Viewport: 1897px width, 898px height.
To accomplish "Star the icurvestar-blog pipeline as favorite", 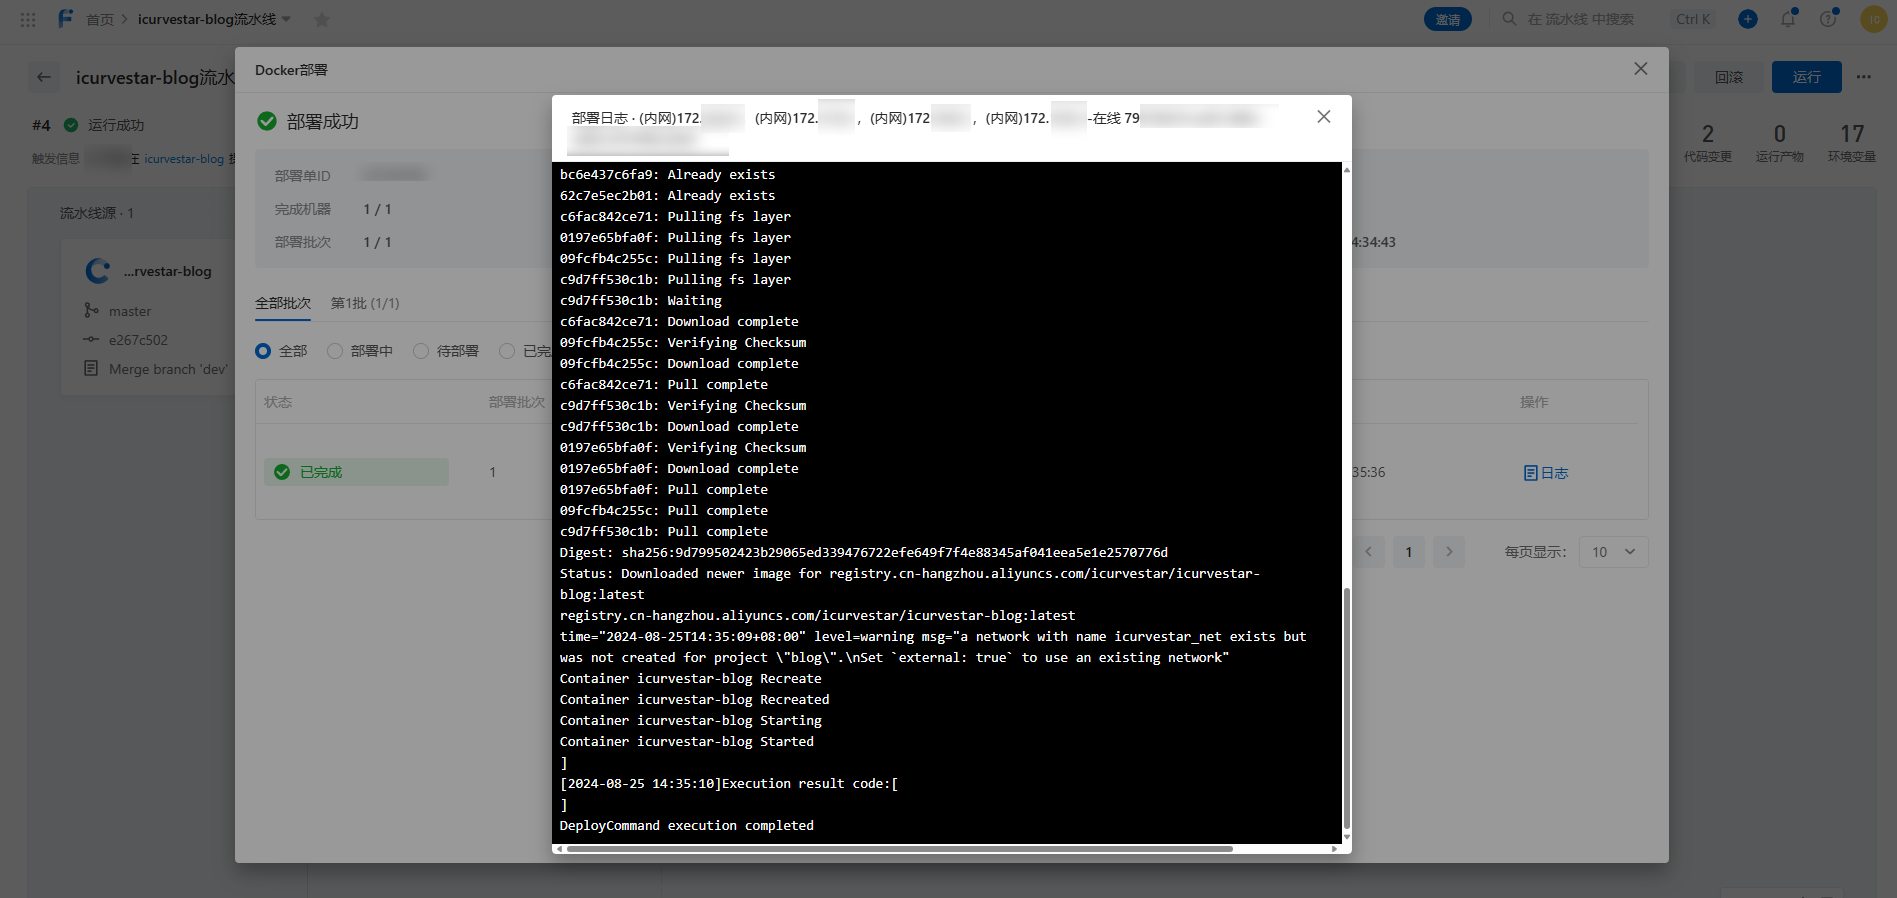I will pos(321,20).
